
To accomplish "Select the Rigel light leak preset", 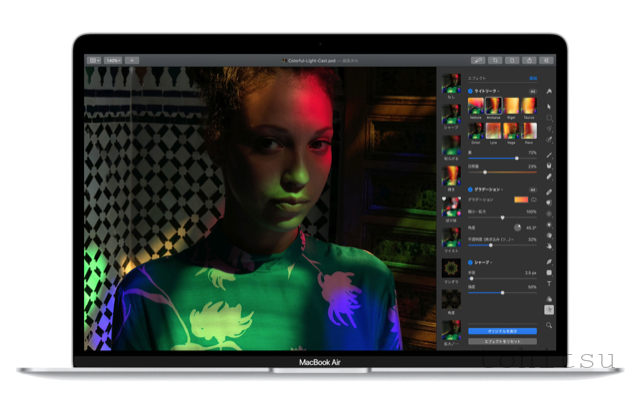I will 511,106.
